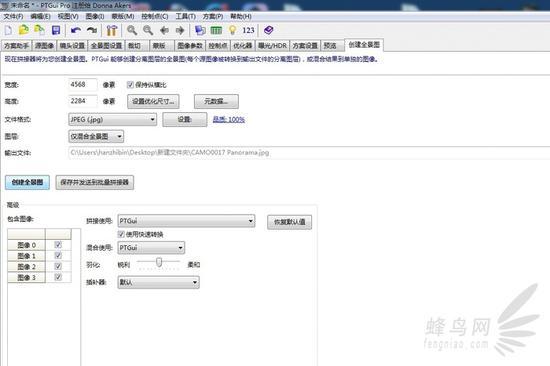Viewport: 550px width, 366px height.
Task: Open the 混合使用 PTGui dropdown
Action: pyautogui.click(x=151, y=248)
